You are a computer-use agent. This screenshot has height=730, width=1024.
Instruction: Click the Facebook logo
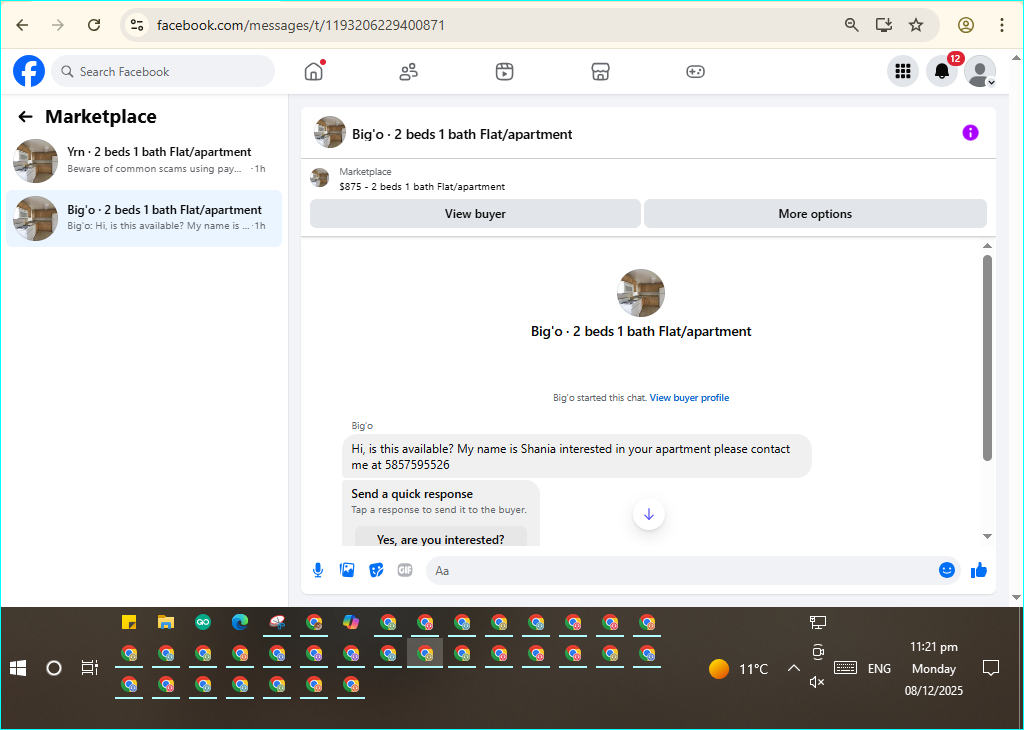29,71
